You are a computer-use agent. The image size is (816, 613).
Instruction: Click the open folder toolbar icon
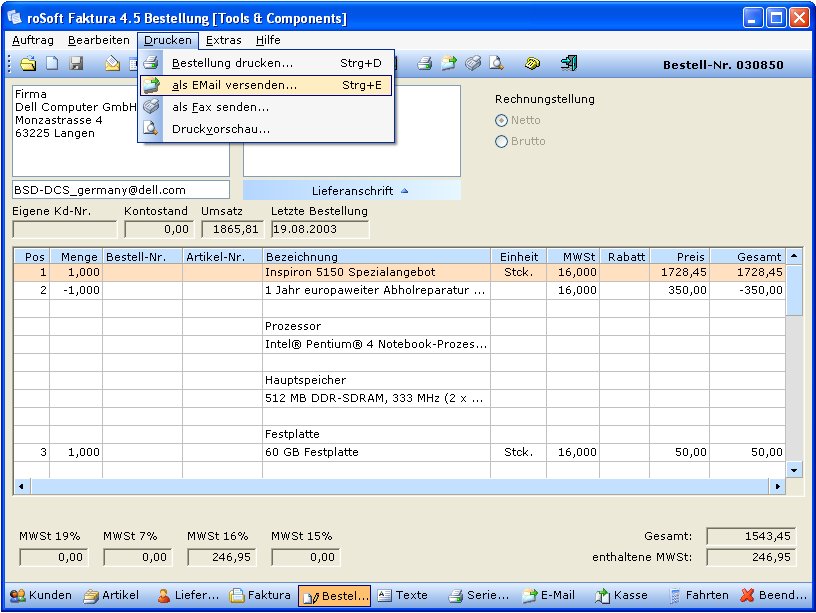(x=28, y=64)
